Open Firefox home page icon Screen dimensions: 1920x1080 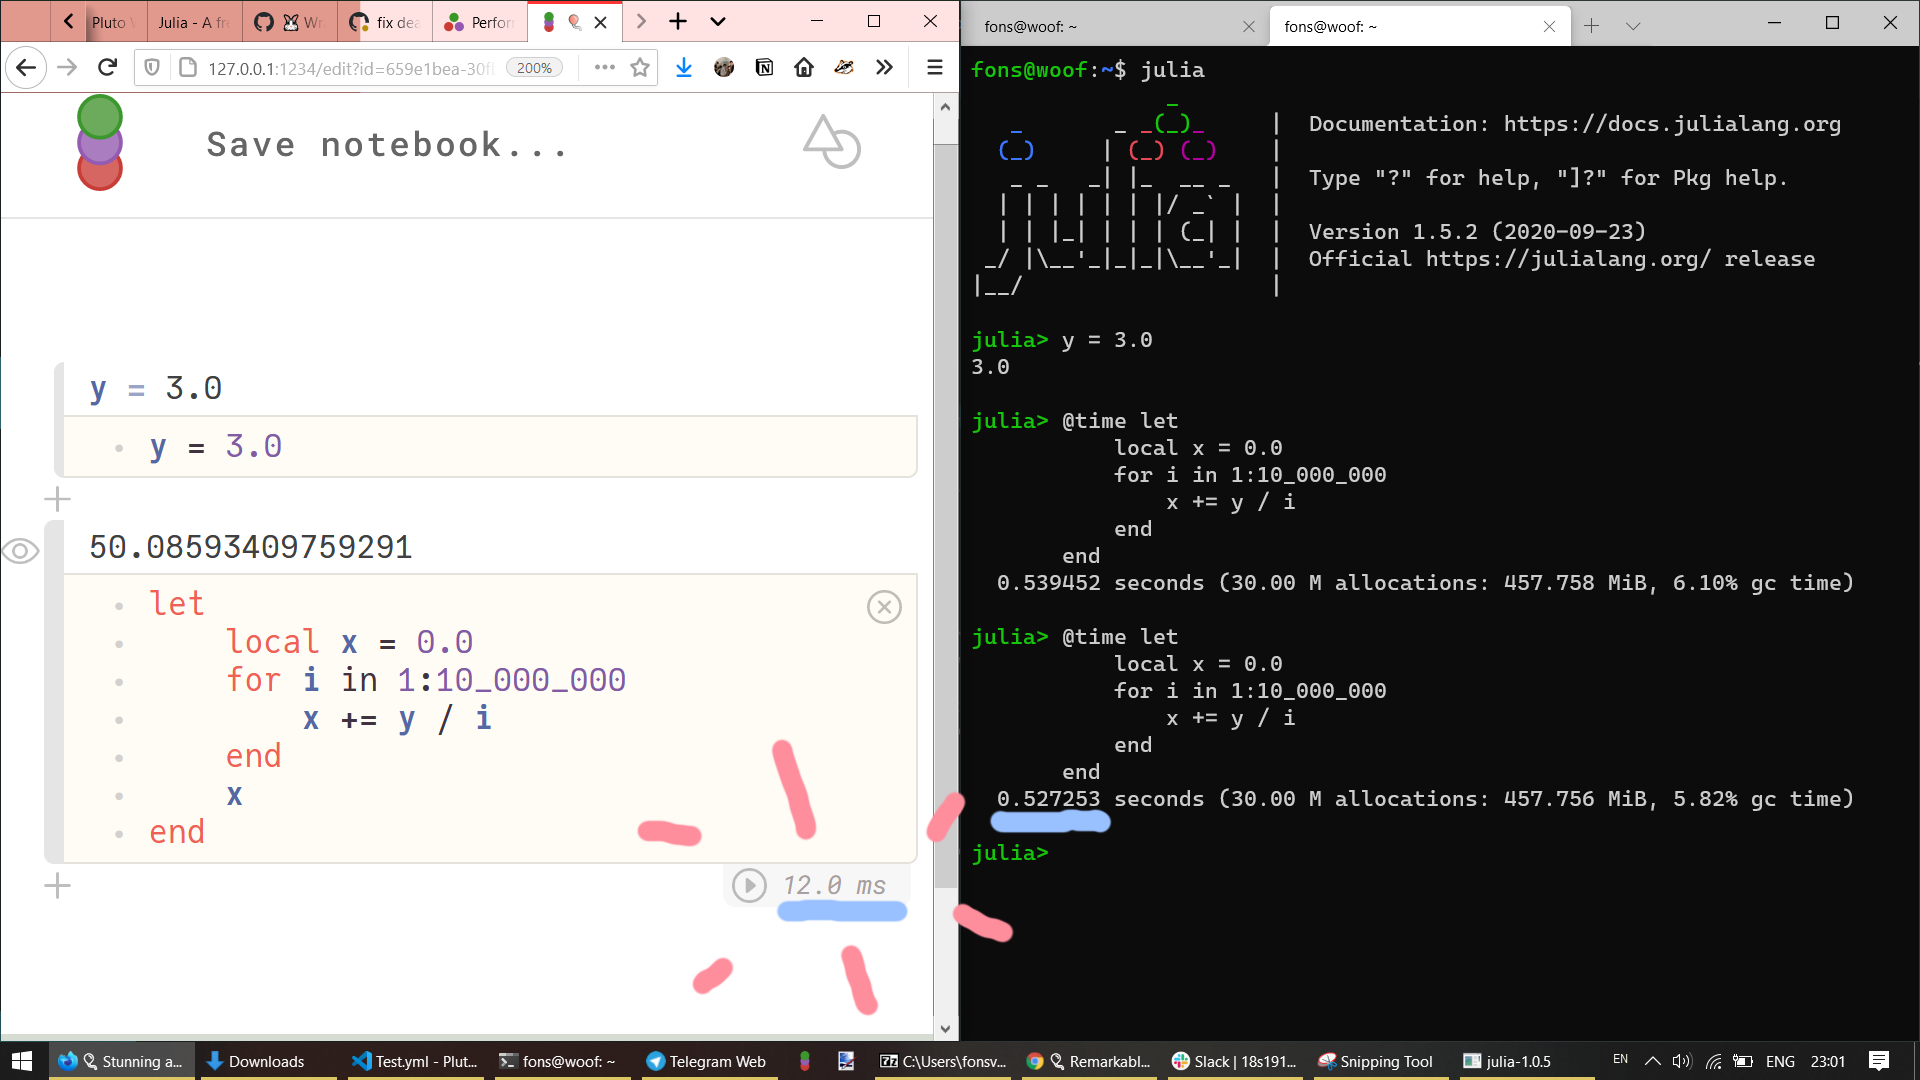click(x=804, y=68)
